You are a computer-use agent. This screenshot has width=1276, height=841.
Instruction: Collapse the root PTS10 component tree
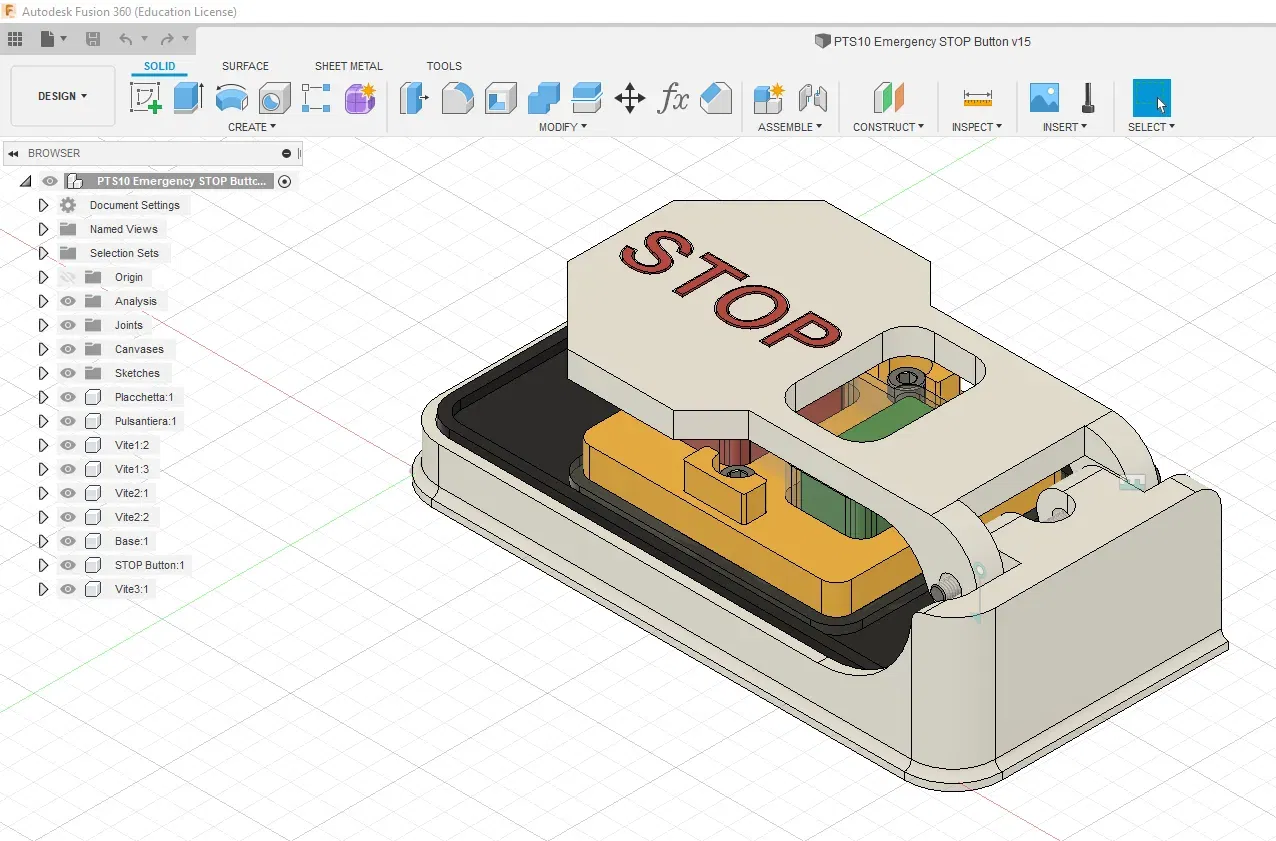[x=25, y=181]
